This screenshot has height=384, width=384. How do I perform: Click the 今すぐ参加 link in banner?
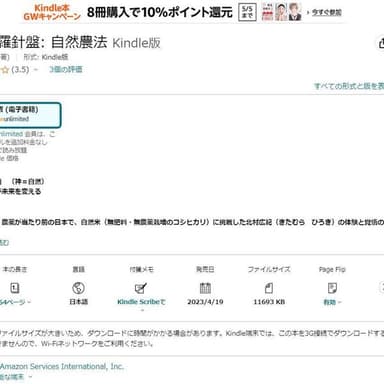coord(326,12)
